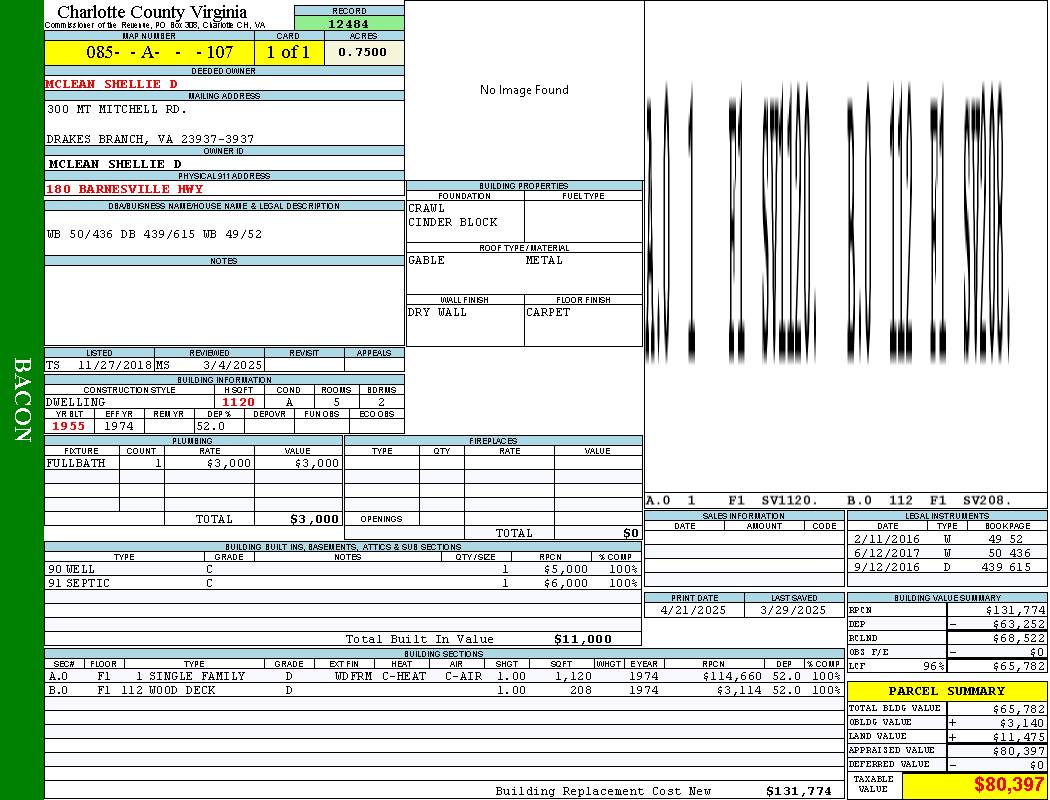Viewport: 1050px width, 800px height.
Task: Click fireplaces total $0
Action: click(631, 533)
